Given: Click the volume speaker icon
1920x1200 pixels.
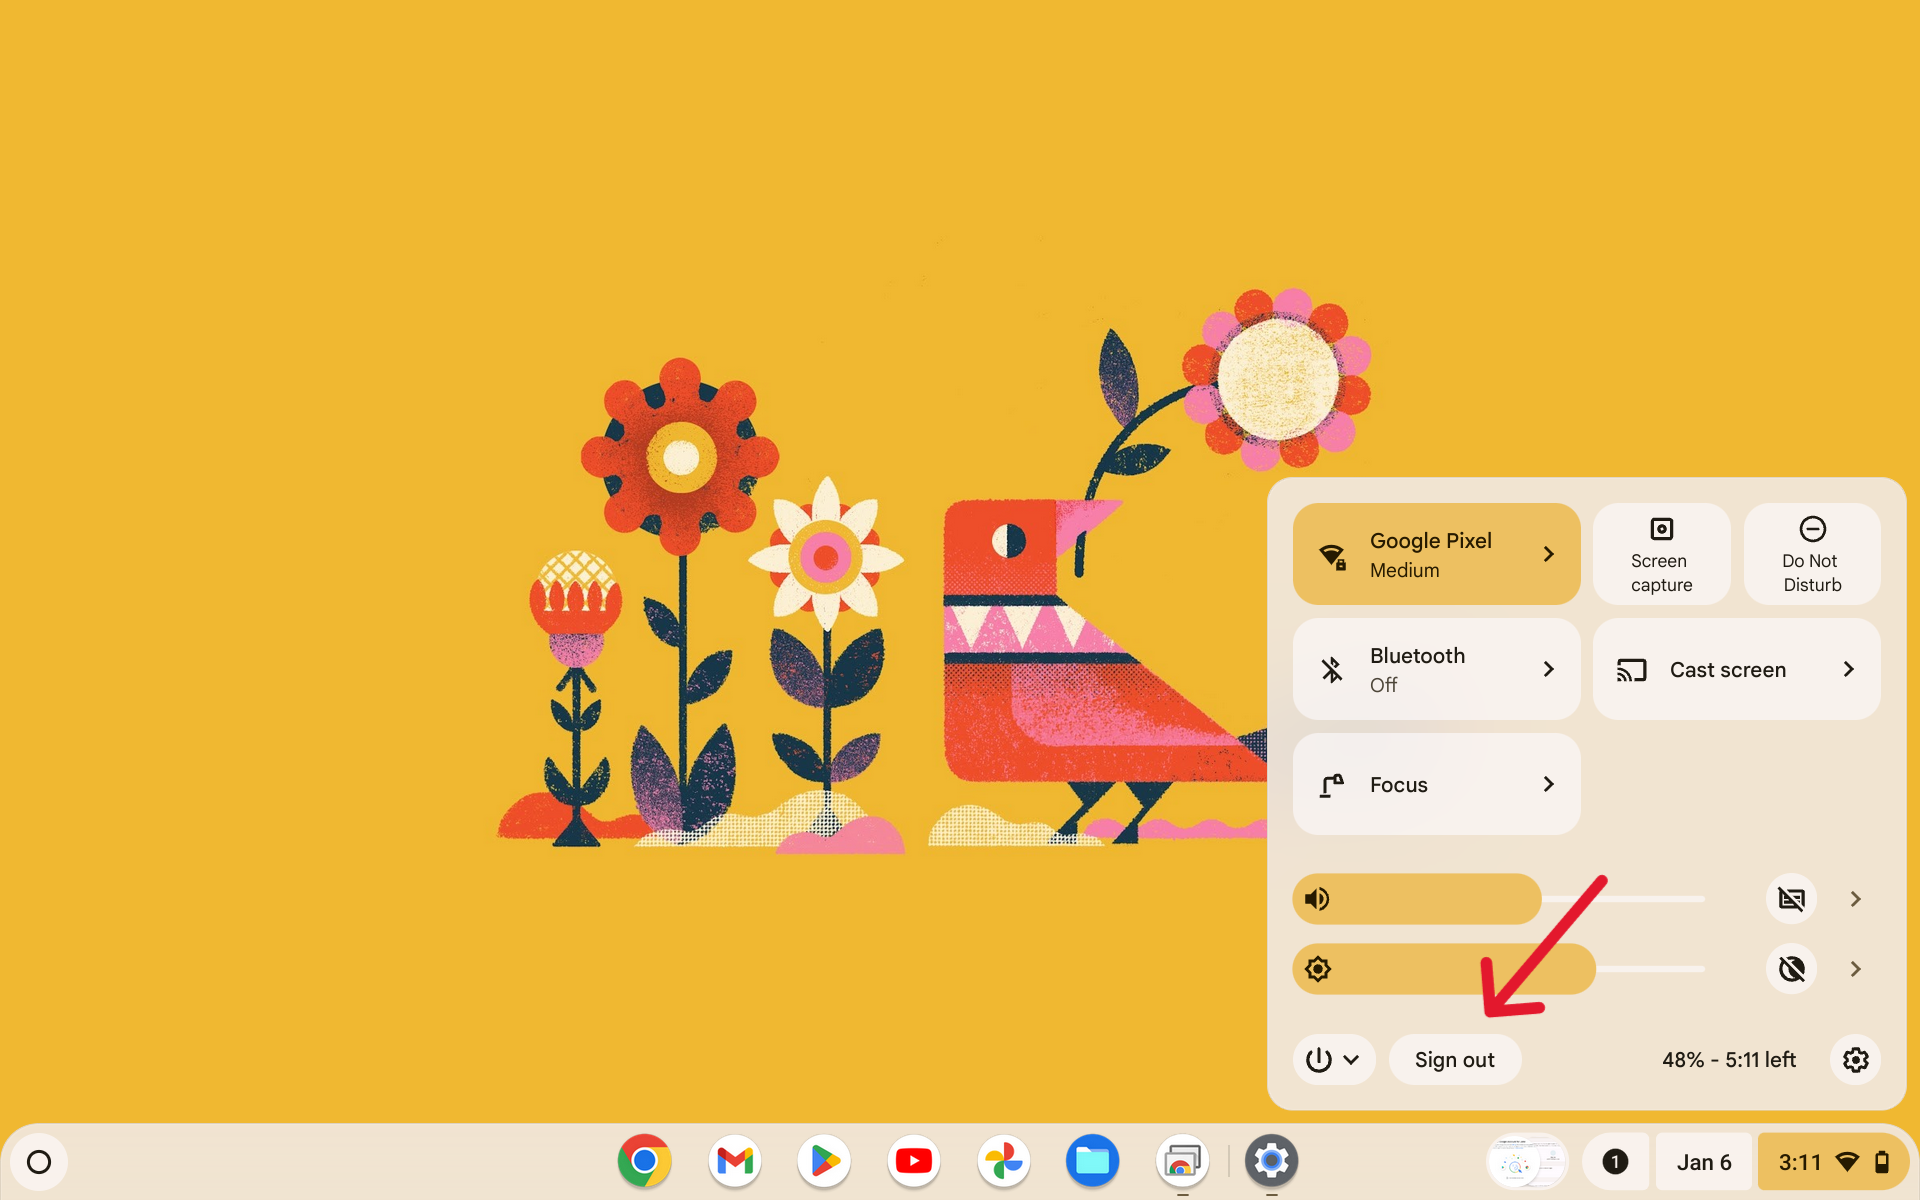Looking at the screenshot, I should point(1316,899).
